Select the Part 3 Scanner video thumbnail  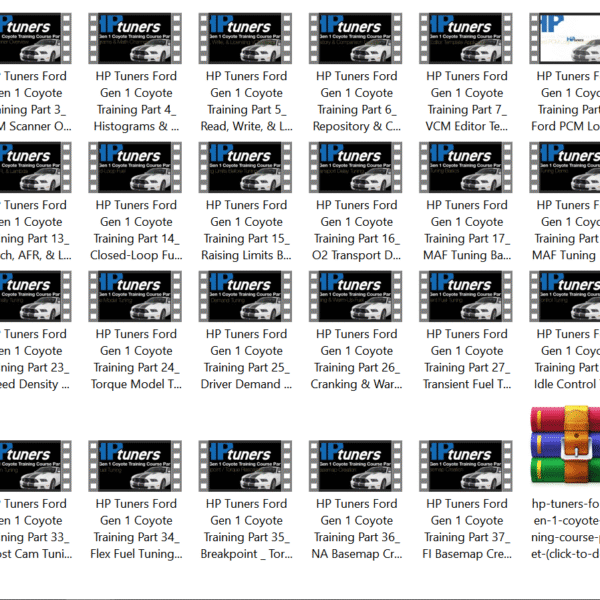click(36, 38)
